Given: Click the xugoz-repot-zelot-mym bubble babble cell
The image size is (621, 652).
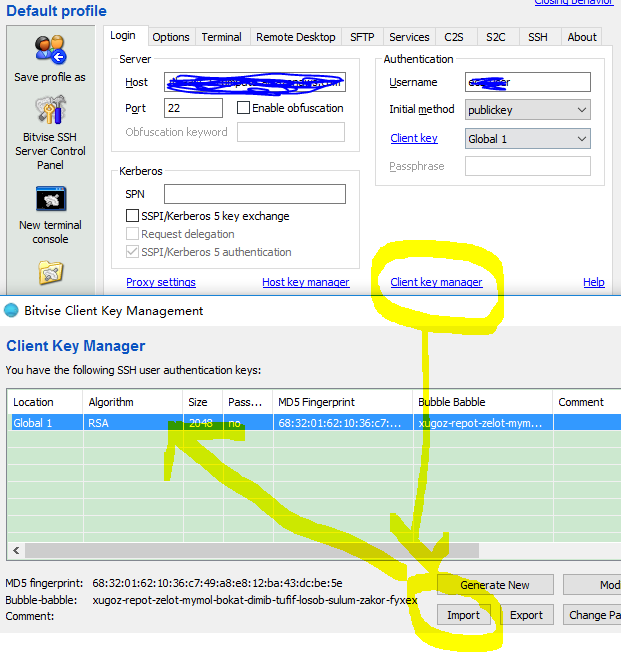Looking at the screenshot, I should (x=483, y=423).
